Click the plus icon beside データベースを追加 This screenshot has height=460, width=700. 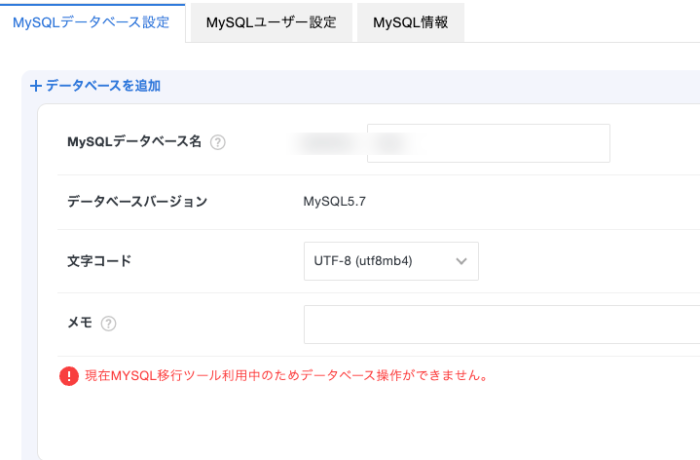click(36, 86)
